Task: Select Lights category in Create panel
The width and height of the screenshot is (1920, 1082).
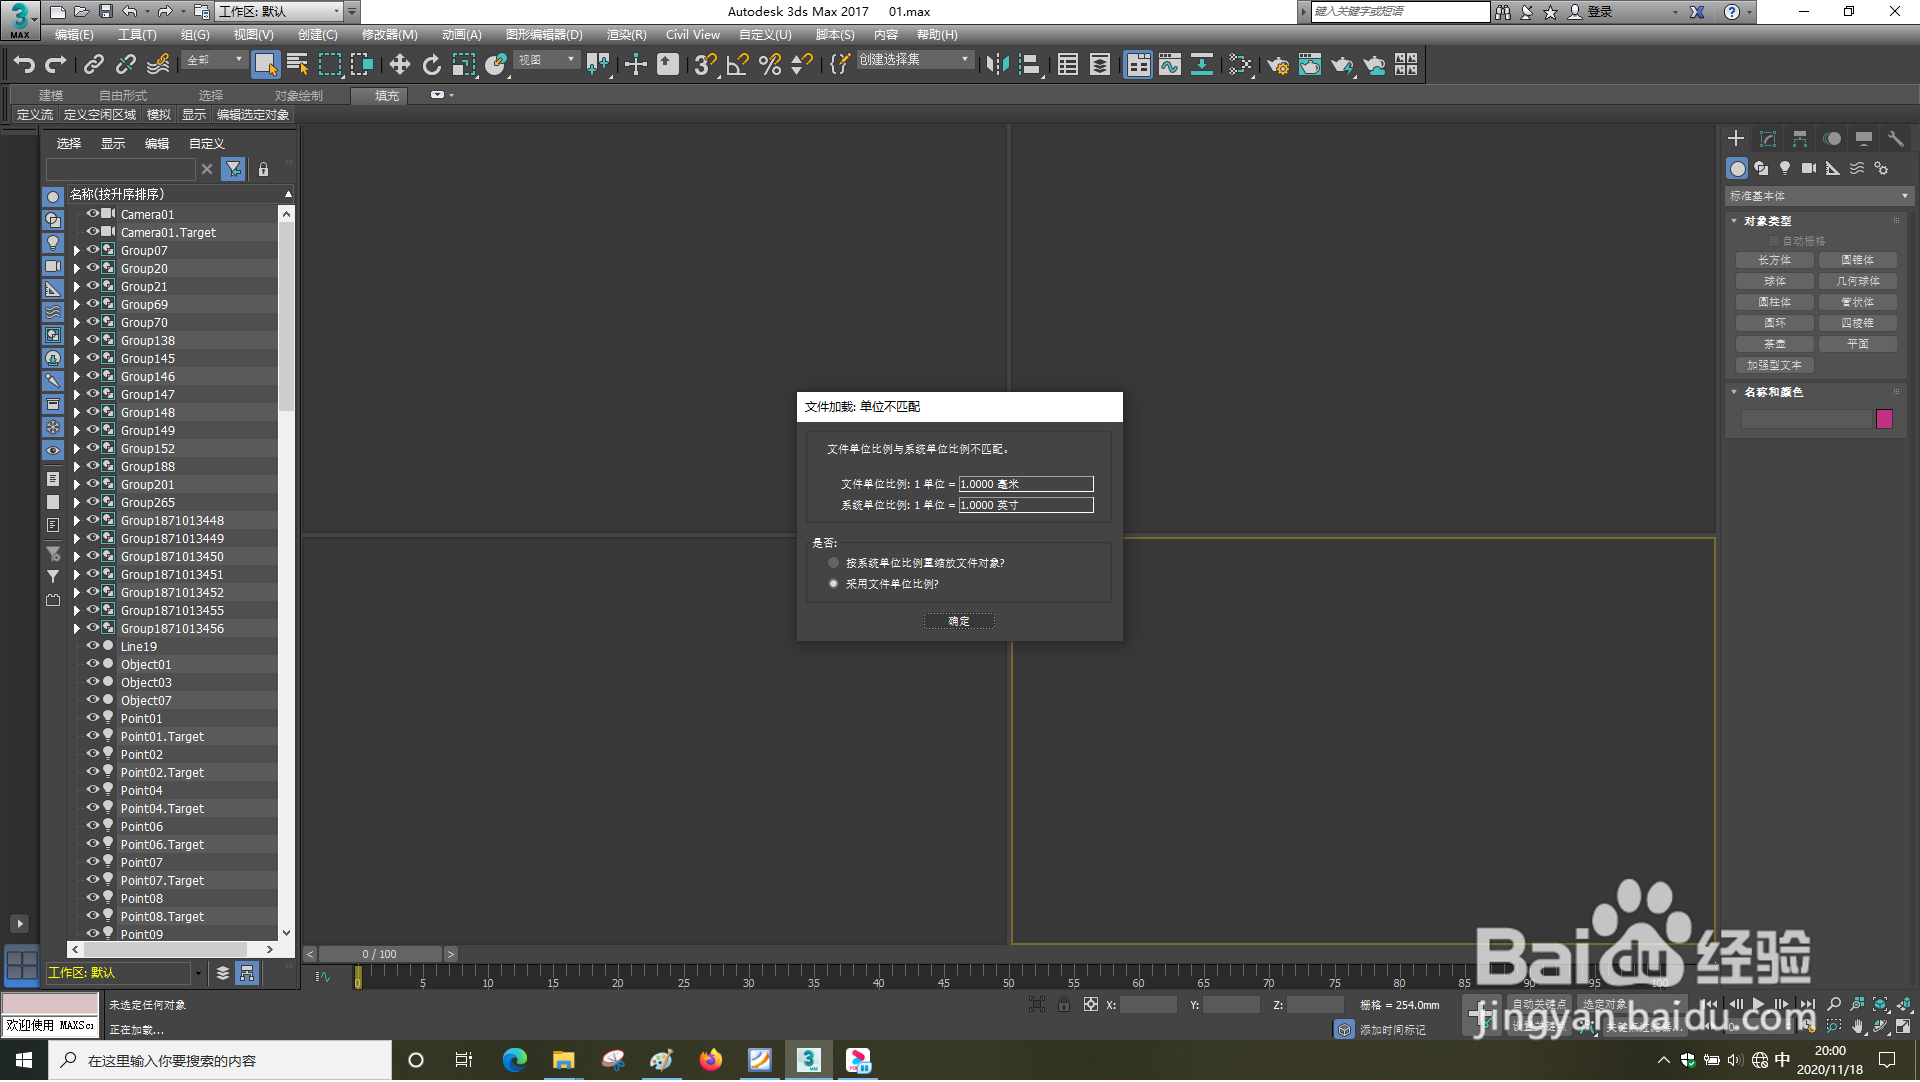Action: pos(1785,168)
